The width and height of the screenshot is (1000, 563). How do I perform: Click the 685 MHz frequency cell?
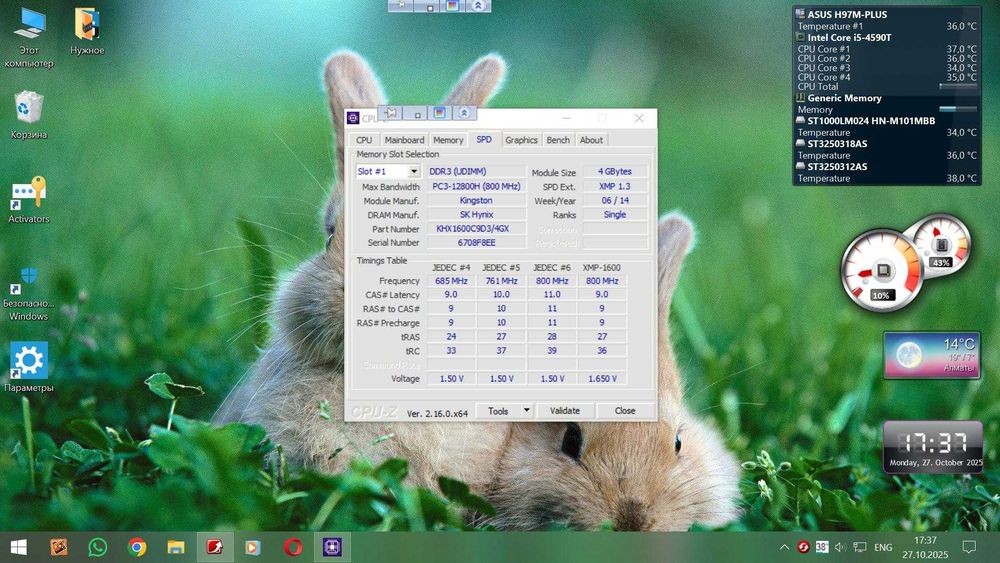coord(451,281)
